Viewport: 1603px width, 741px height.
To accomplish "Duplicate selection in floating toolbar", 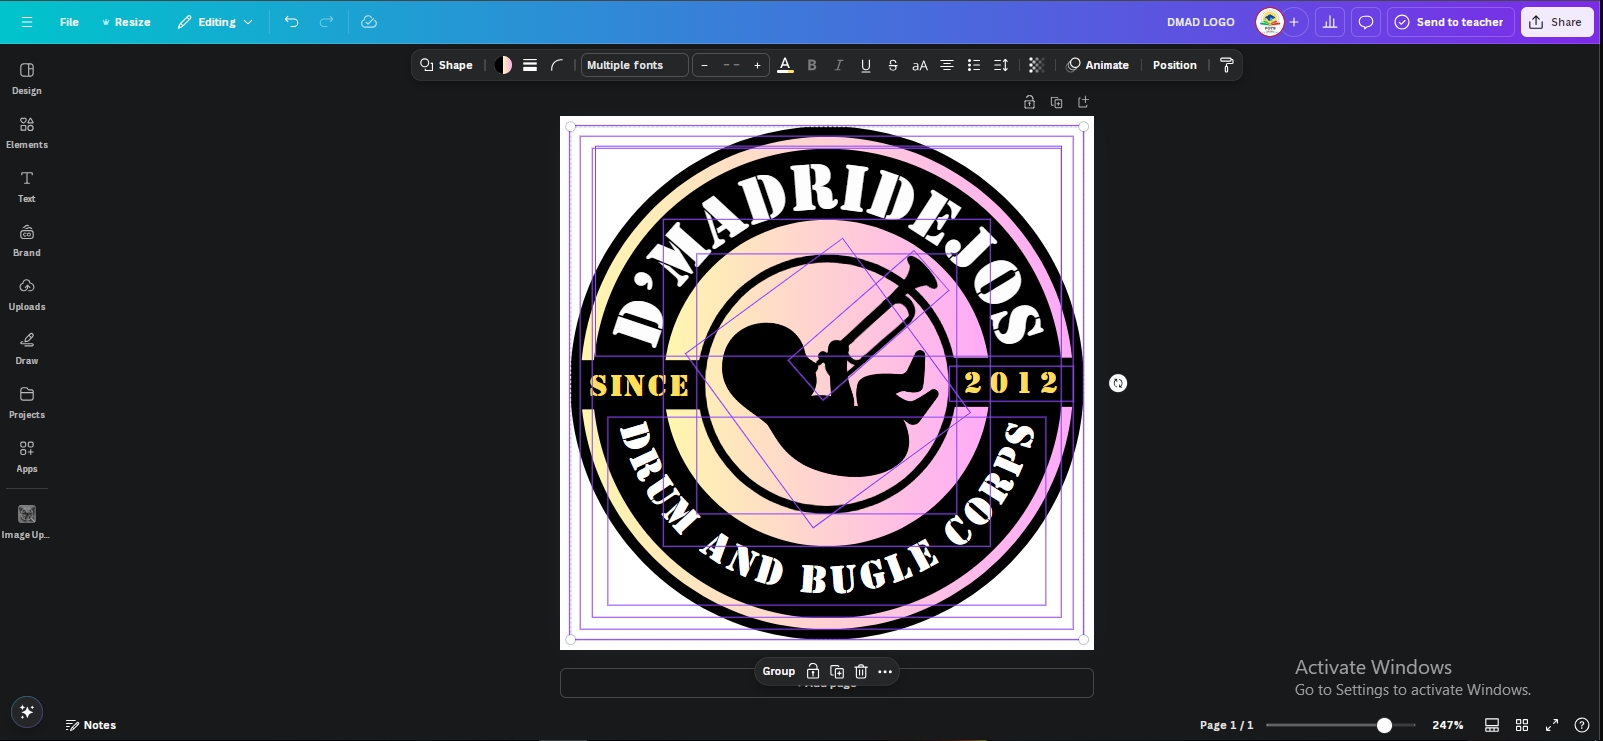I will [837, 672].
